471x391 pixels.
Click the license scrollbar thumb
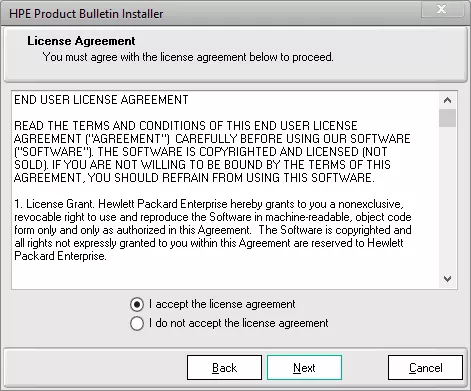click(447, 118)
